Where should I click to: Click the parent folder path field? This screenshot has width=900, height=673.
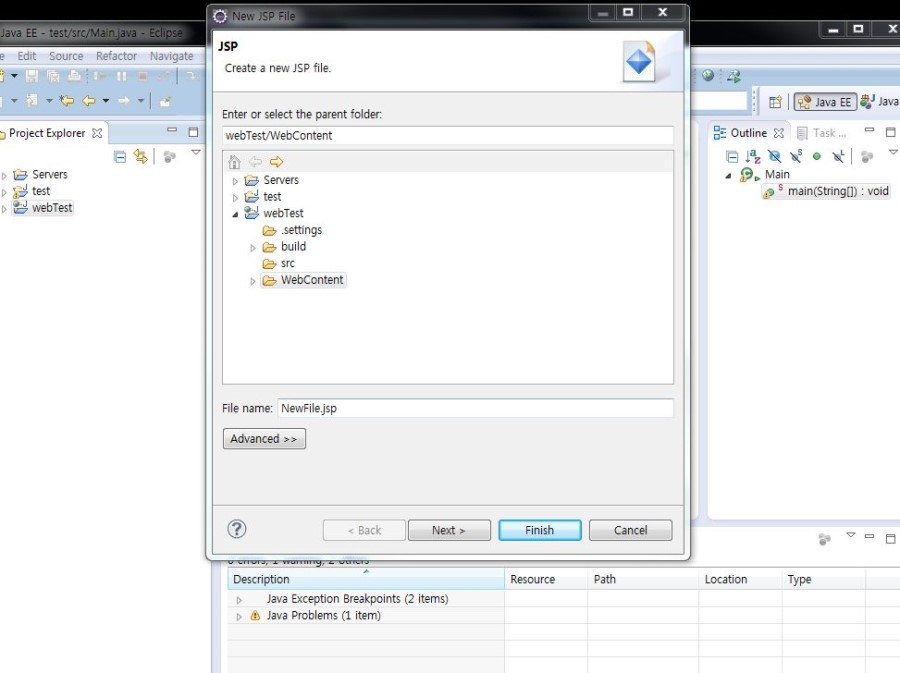point(448,135)
